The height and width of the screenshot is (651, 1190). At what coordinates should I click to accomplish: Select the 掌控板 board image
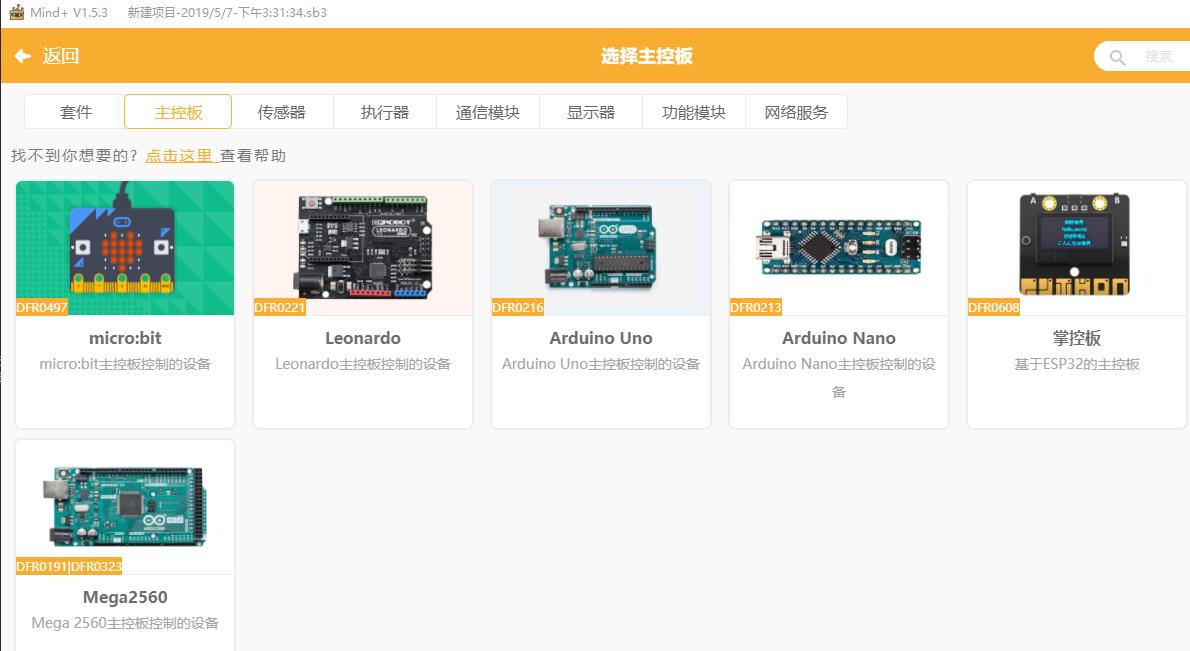tap(1076, 247)
